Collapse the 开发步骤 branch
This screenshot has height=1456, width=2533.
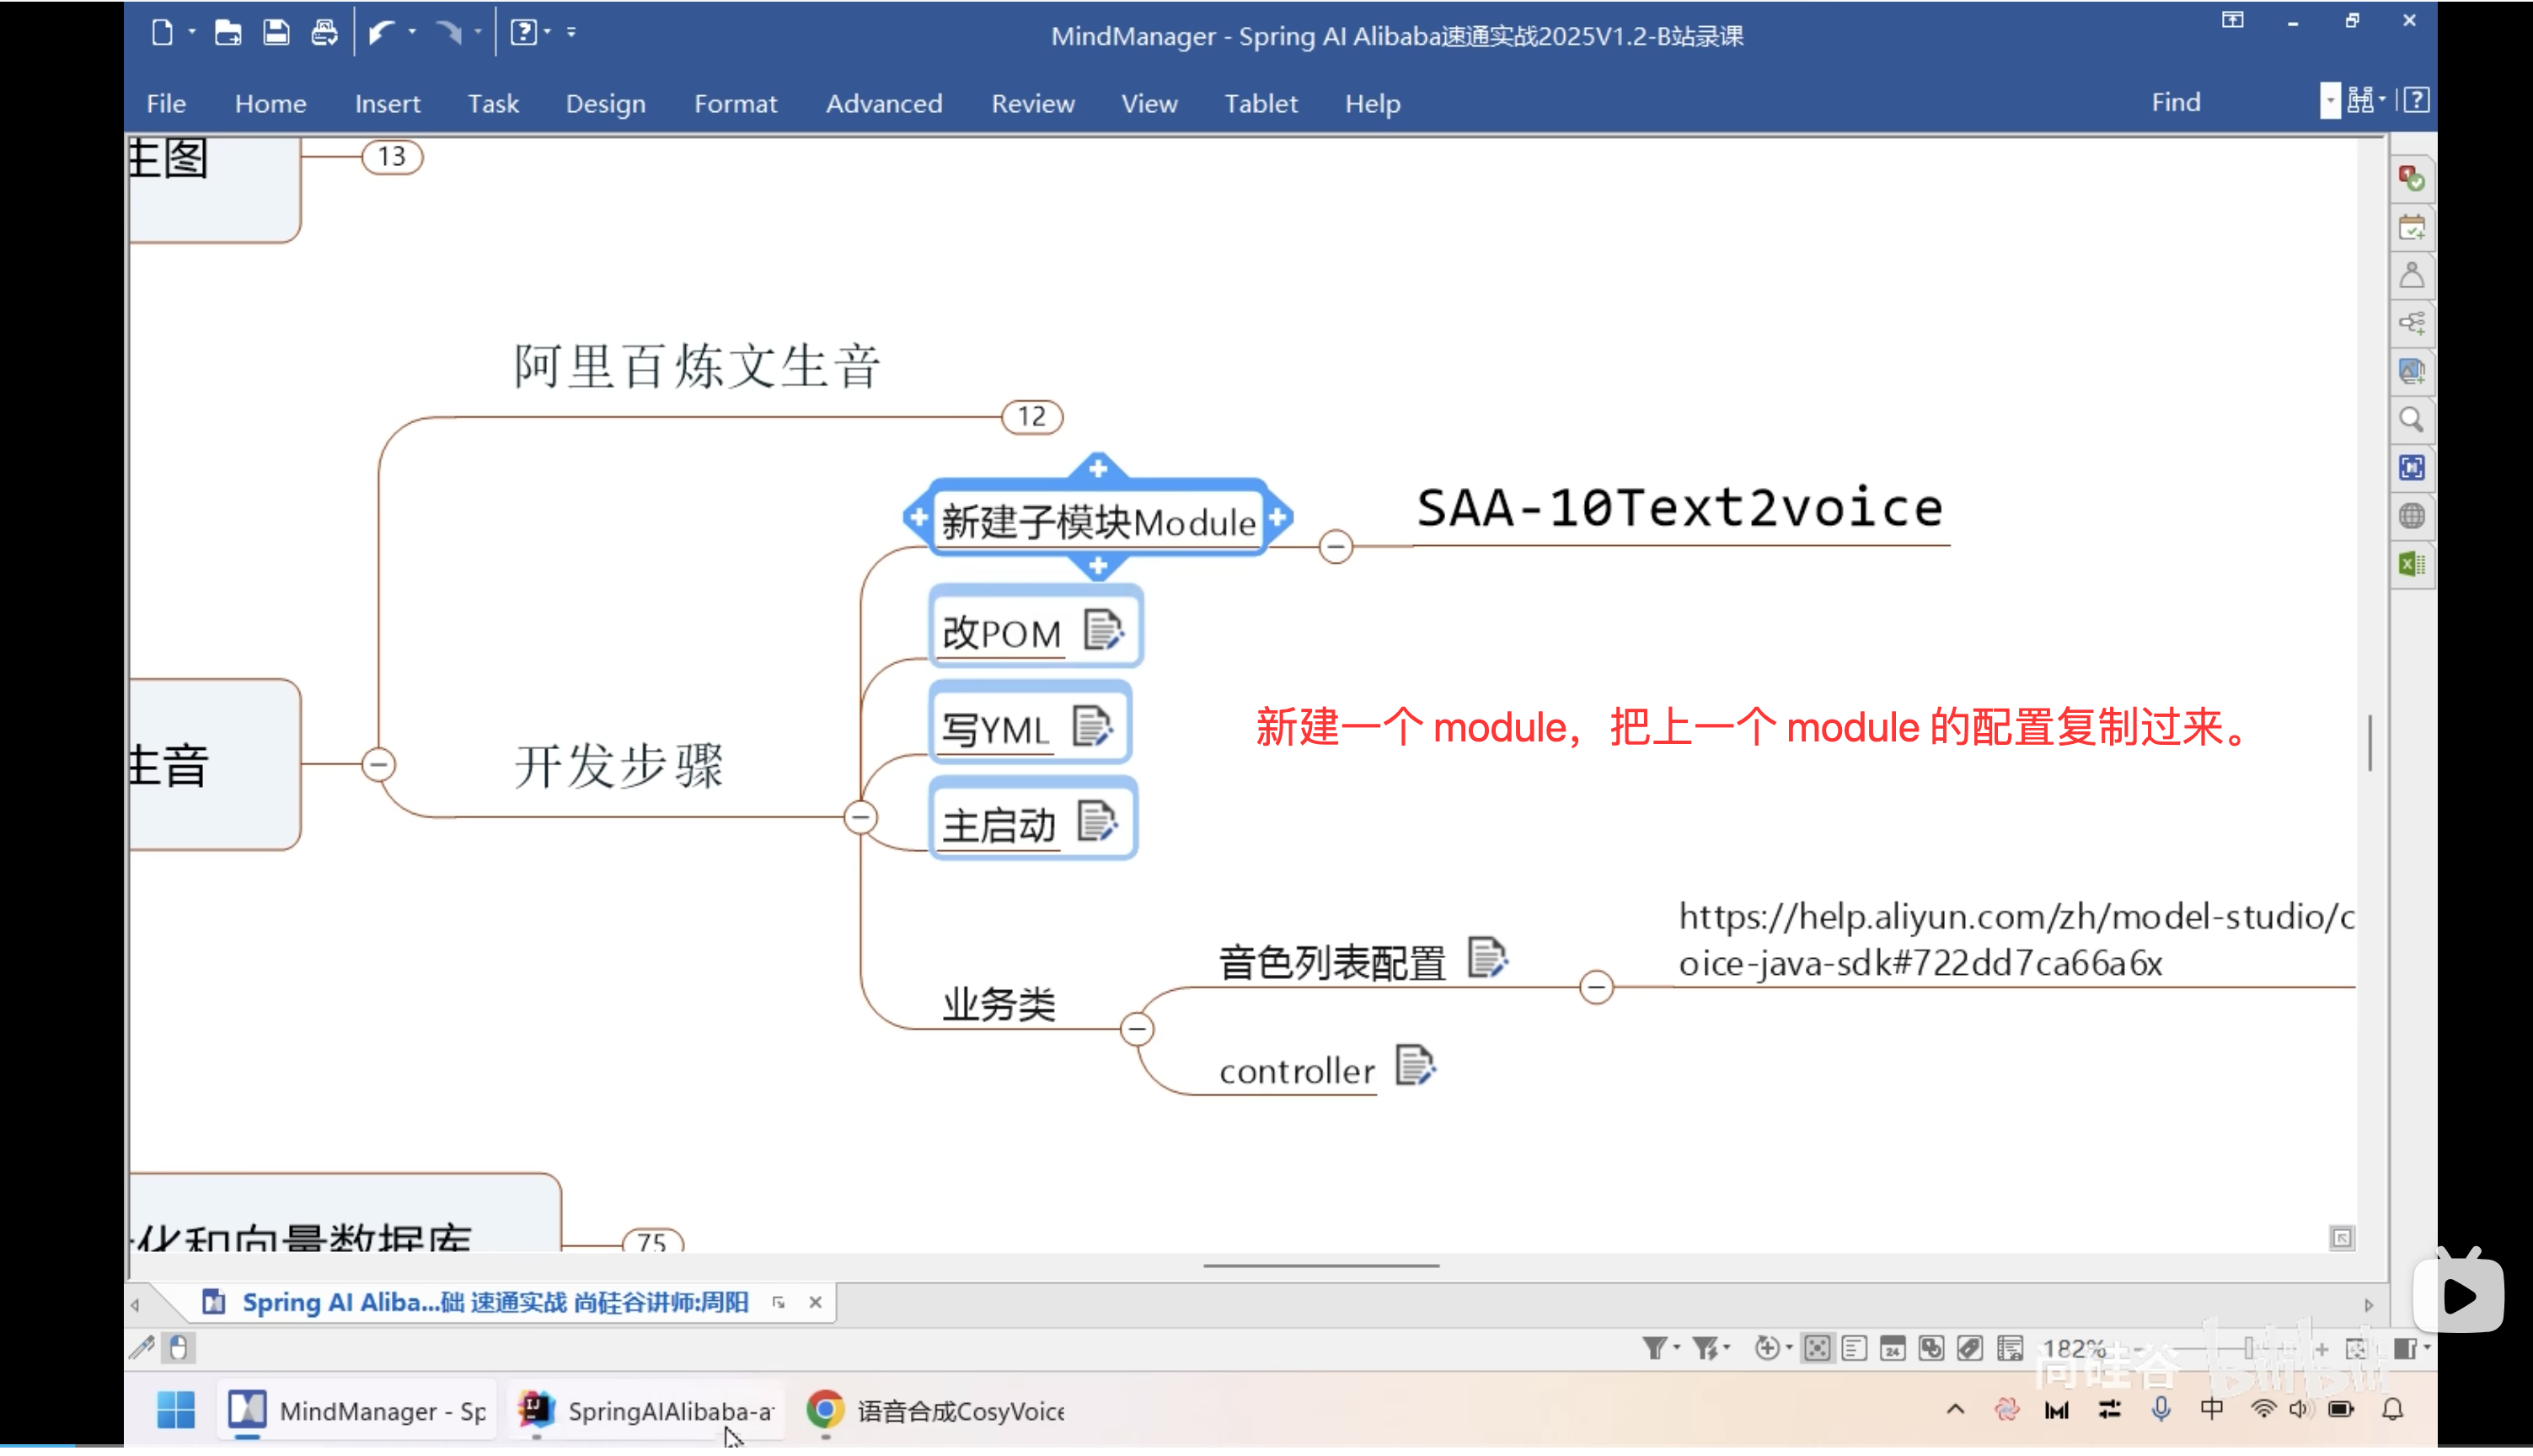[x=860, y=817]
